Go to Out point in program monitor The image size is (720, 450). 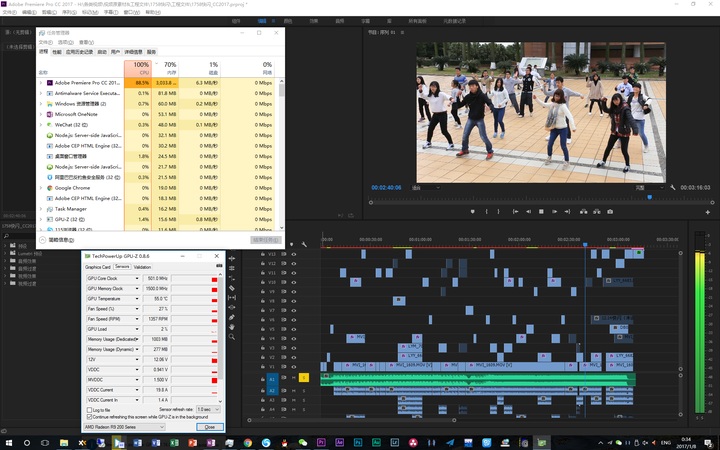[x=568, y=212]
